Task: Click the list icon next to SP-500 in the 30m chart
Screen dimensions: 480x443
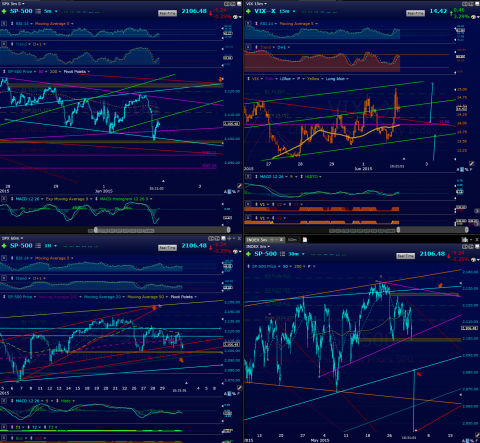Action: coord(282,254)
